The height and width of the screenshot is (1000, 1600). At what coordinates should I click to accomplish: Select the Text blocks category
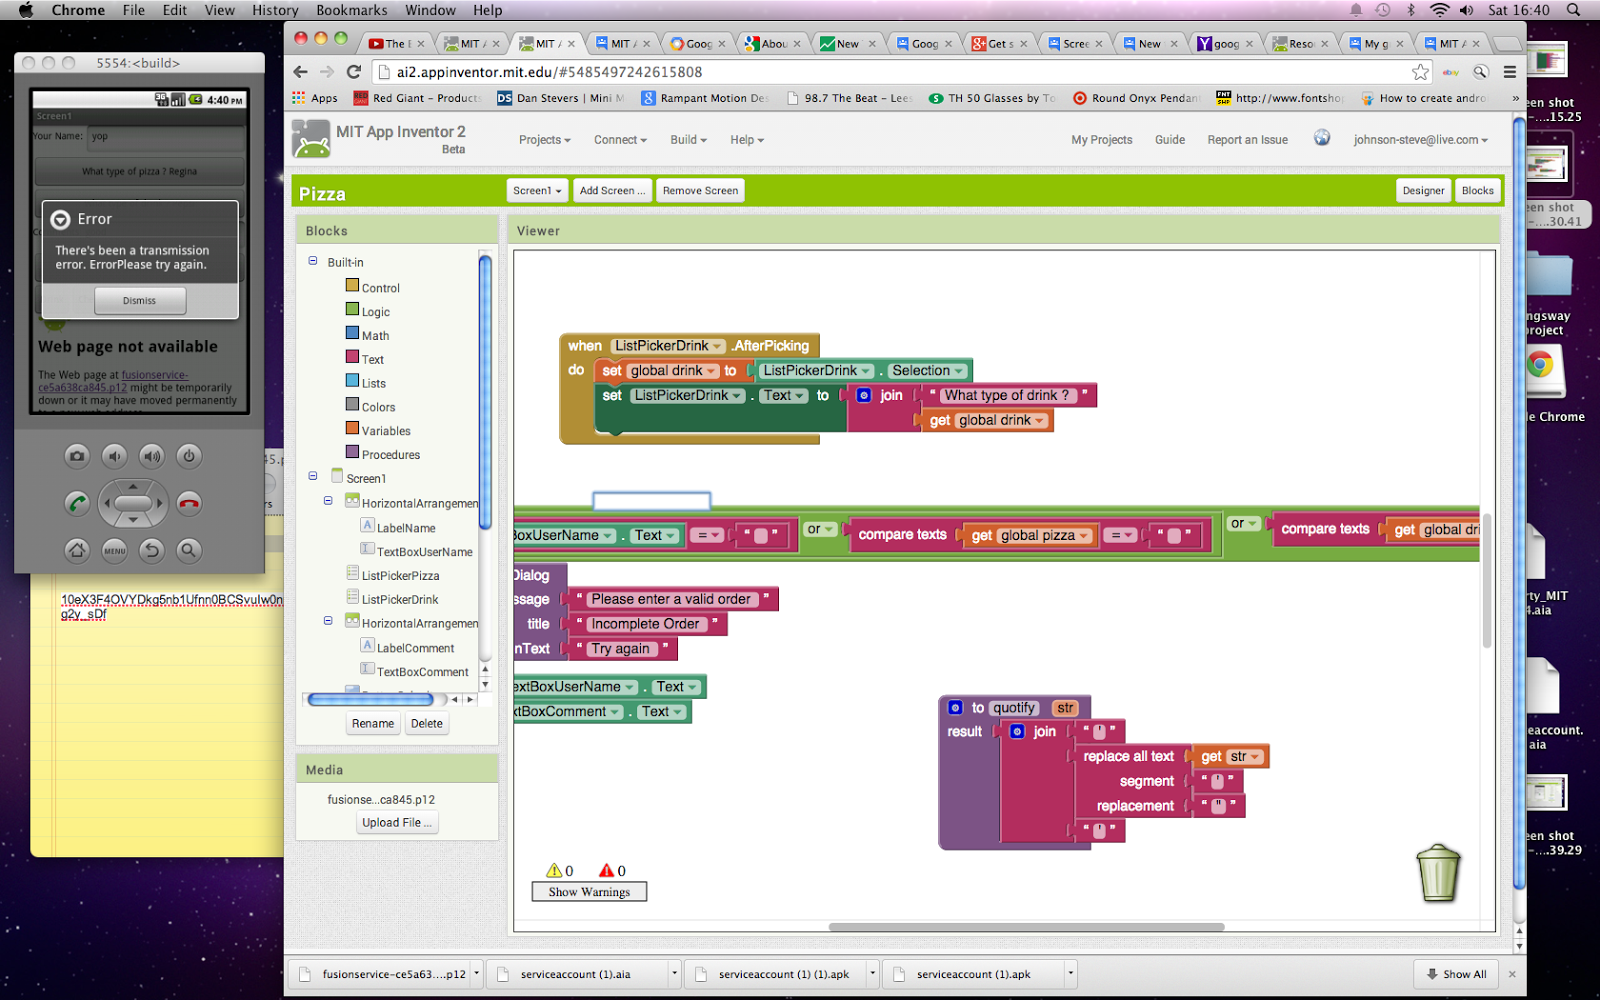365,359
